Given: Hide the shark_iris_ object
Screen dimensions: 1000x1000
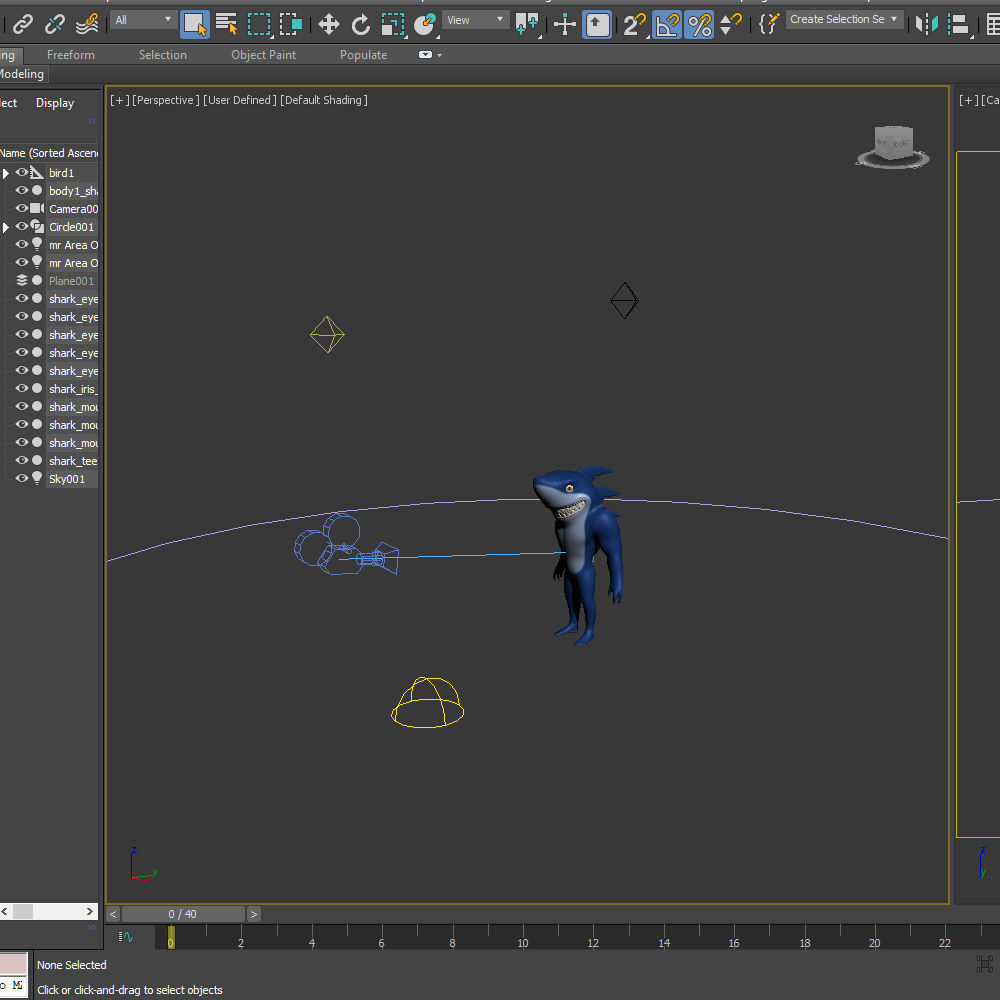Looking at the screenshot, I should click(22, 388).
